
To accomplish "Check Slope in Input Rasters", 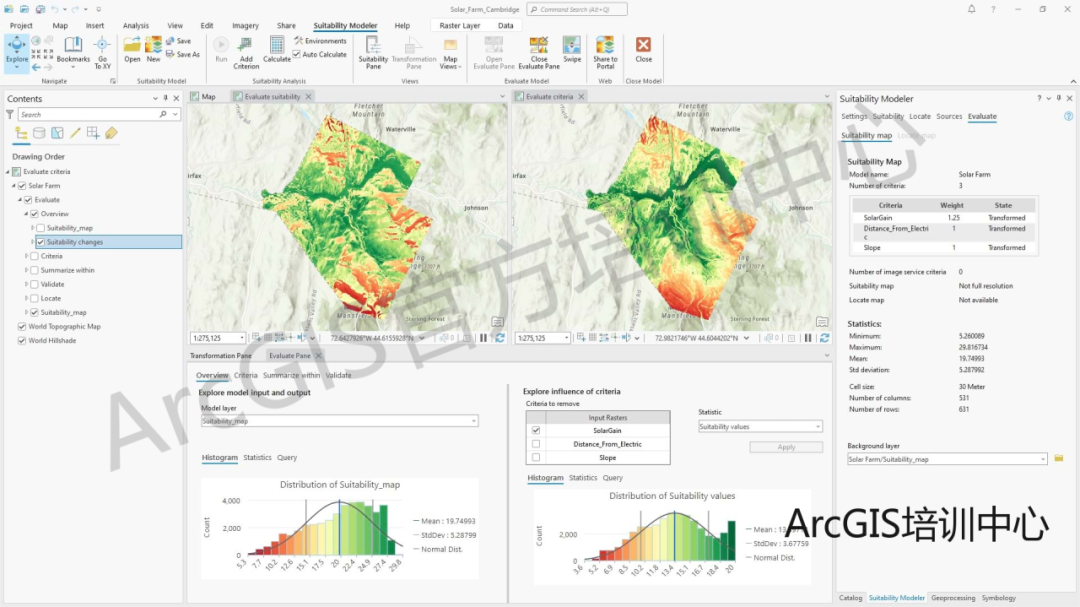I will tap(536, 457).
